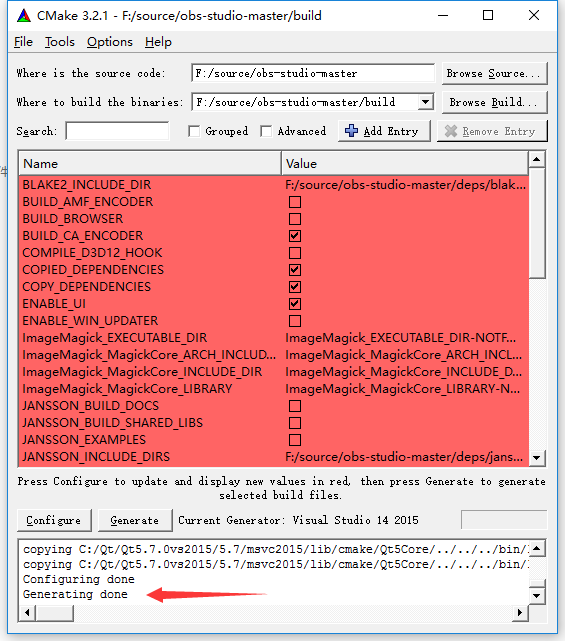Uncheck ENABLE_UI option
The width and height of the screenshot is (565, 641).
coord(295,304)
